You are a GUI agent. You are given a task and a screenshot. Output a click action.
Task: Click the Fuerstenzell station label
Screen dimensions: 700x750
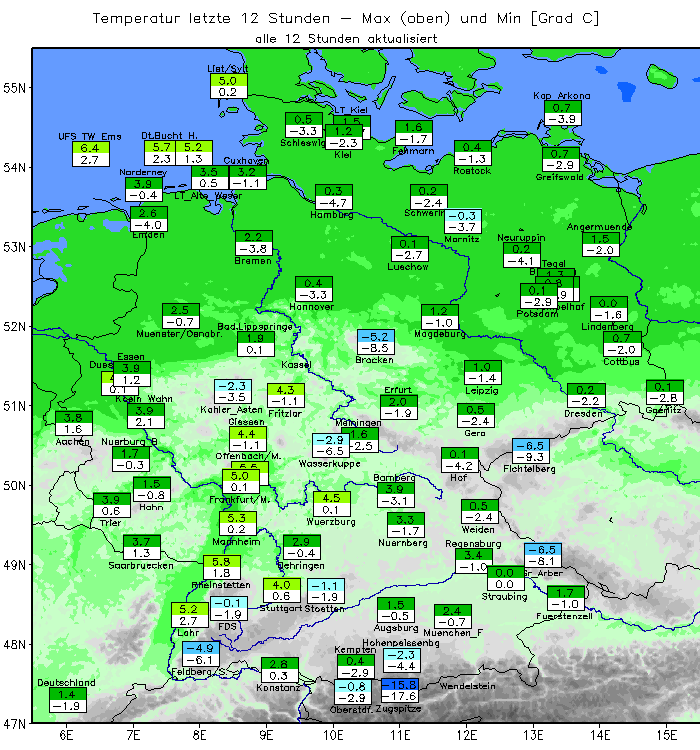564,617
